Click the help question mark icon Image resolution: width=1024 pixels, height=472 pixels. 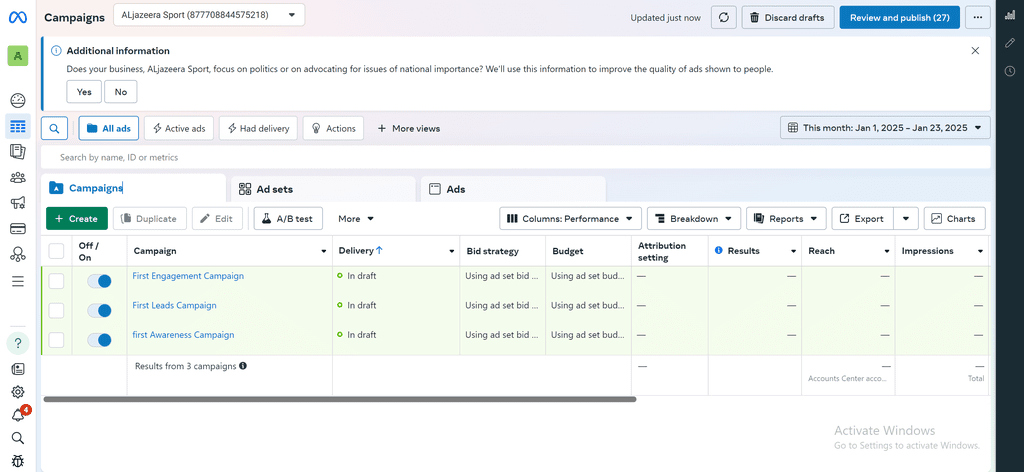(18, 343)
